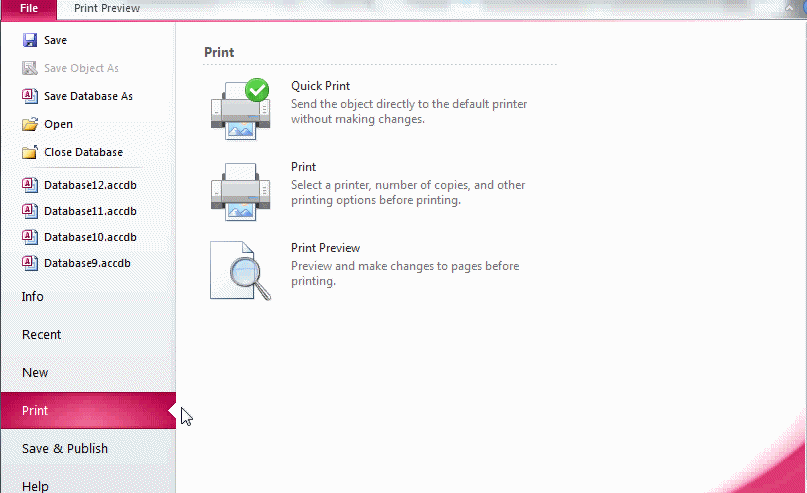Viewport: 807px width, 493px height.
Task: Click the Close Database folder icon
Action: (30, 152)
